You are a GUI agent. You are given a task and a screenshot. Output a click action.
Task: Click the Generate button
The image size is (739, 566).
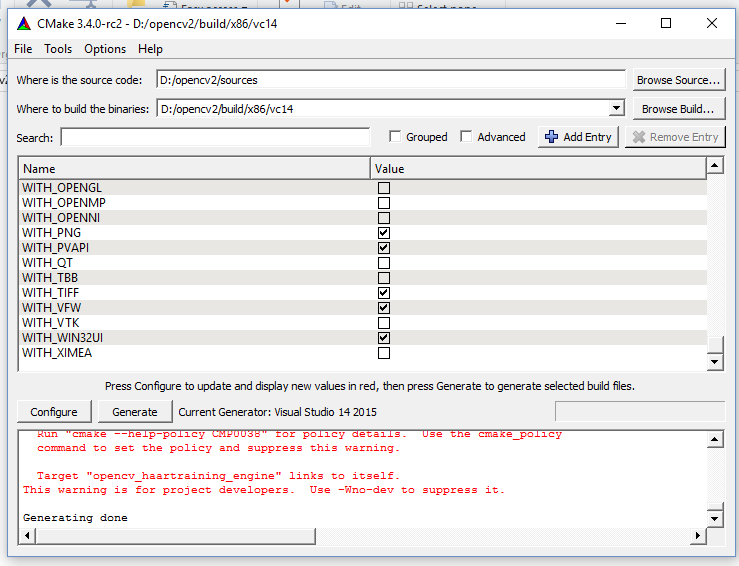click(x=135, y=412)
